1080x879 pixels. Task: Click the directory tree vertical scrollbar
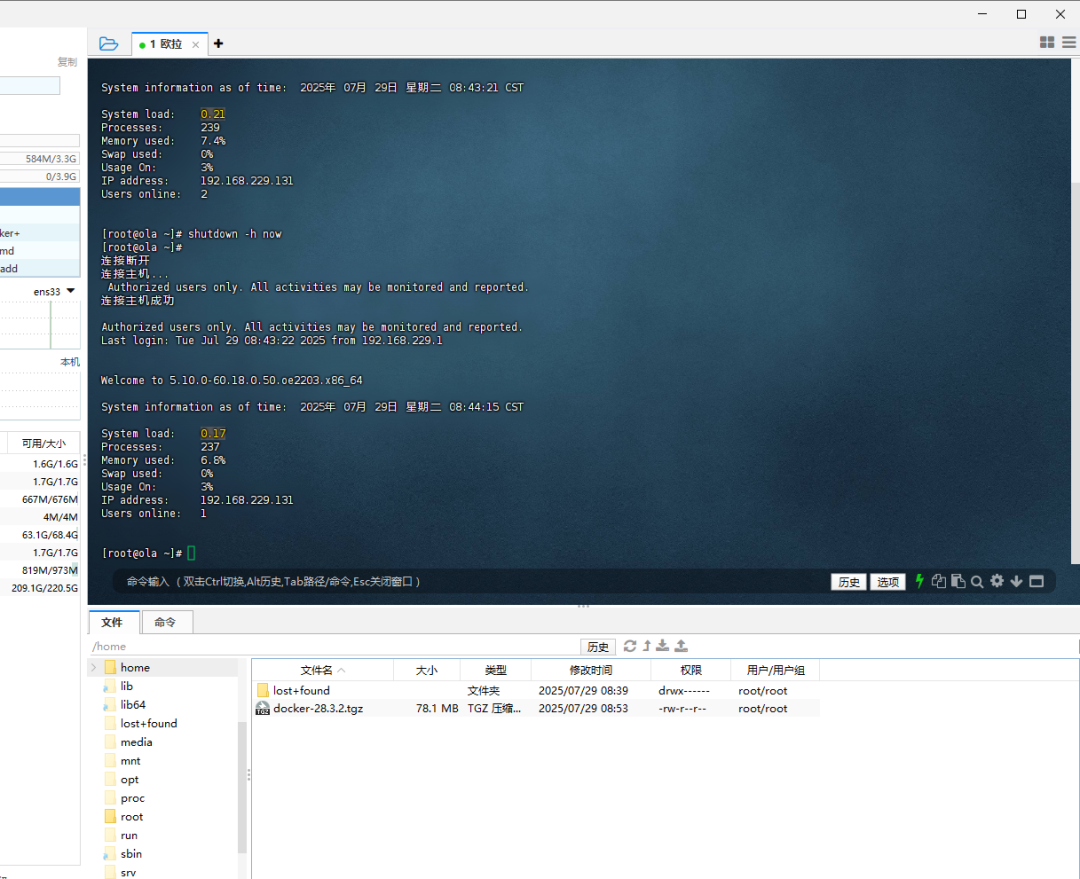[242, 785]
